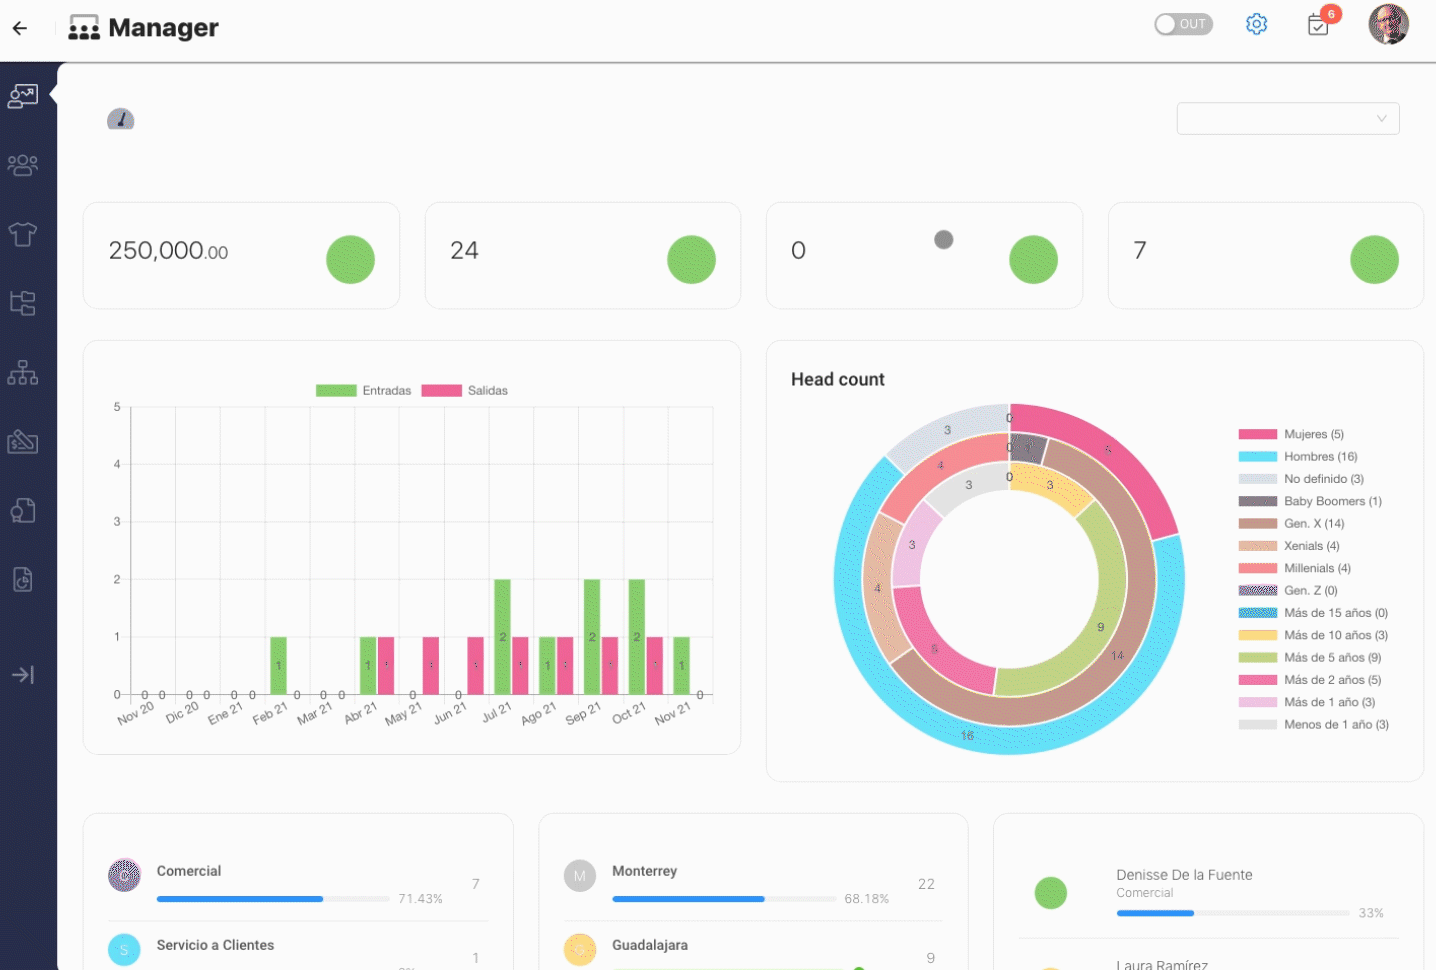The width and height of the screenshot is (1436, 970).
Task: Click Más de 5 años (9) legend entry
Action: tap(1310, 657)
